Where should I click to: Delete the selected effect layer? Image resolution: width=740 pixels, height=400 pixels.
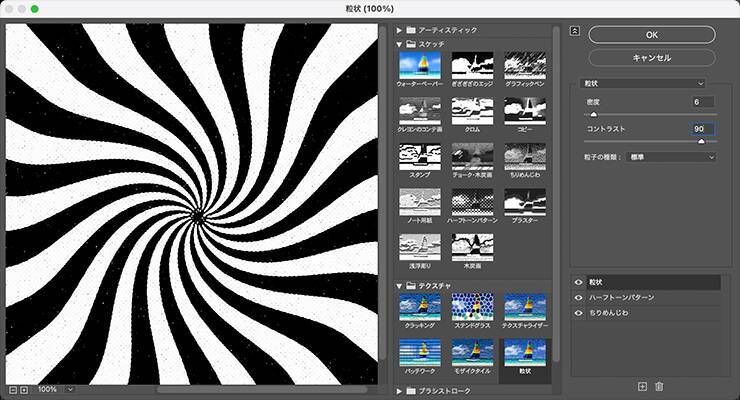[659, 386]
